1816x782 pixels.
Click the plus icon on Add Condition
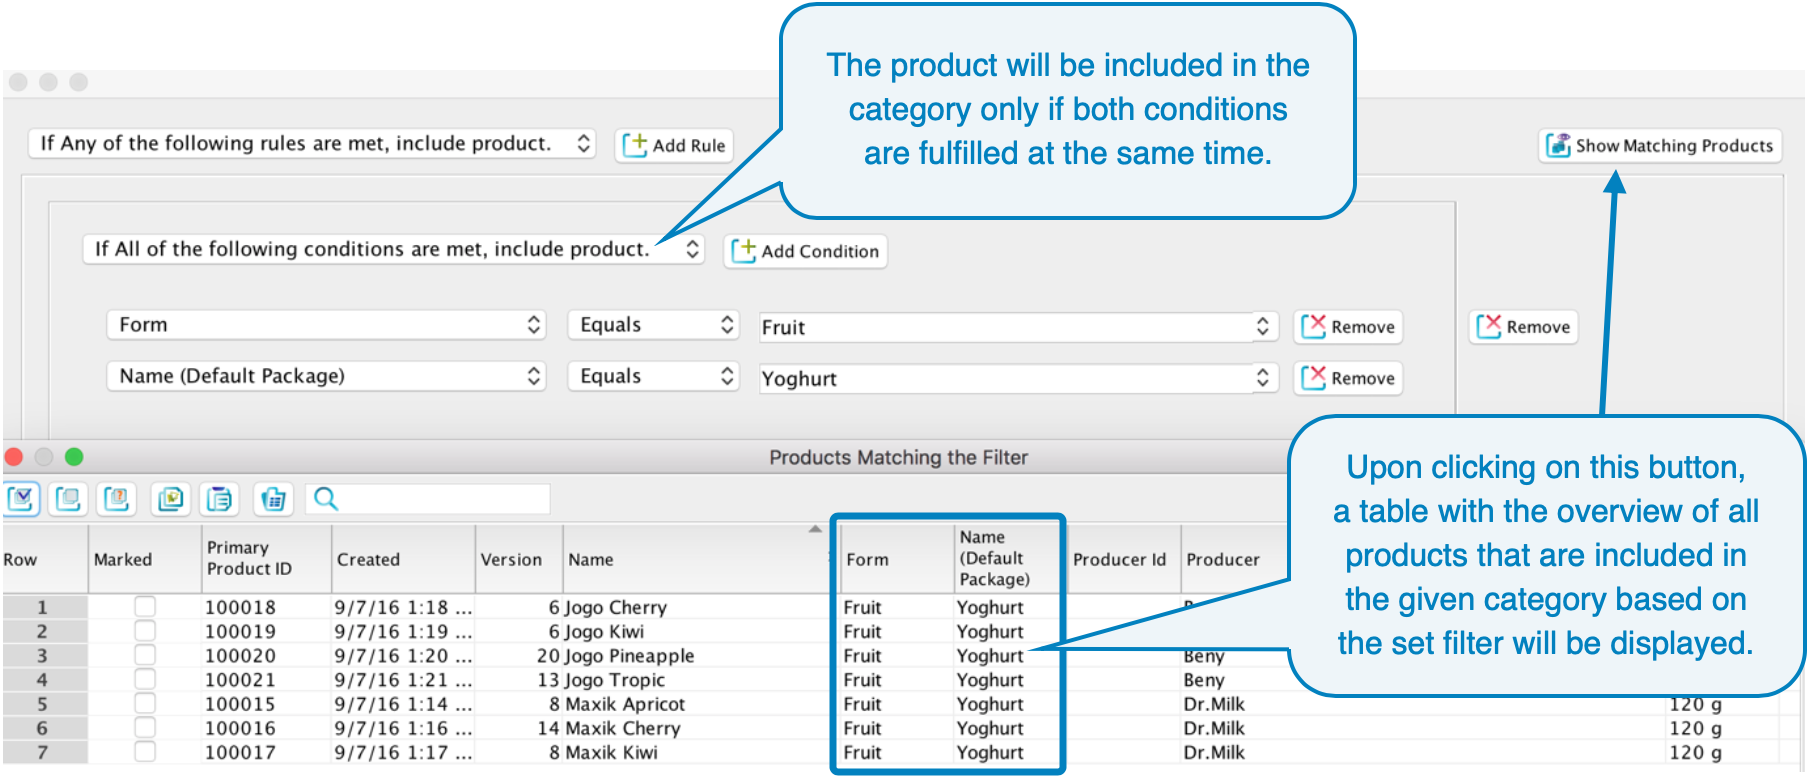point(743,250)
